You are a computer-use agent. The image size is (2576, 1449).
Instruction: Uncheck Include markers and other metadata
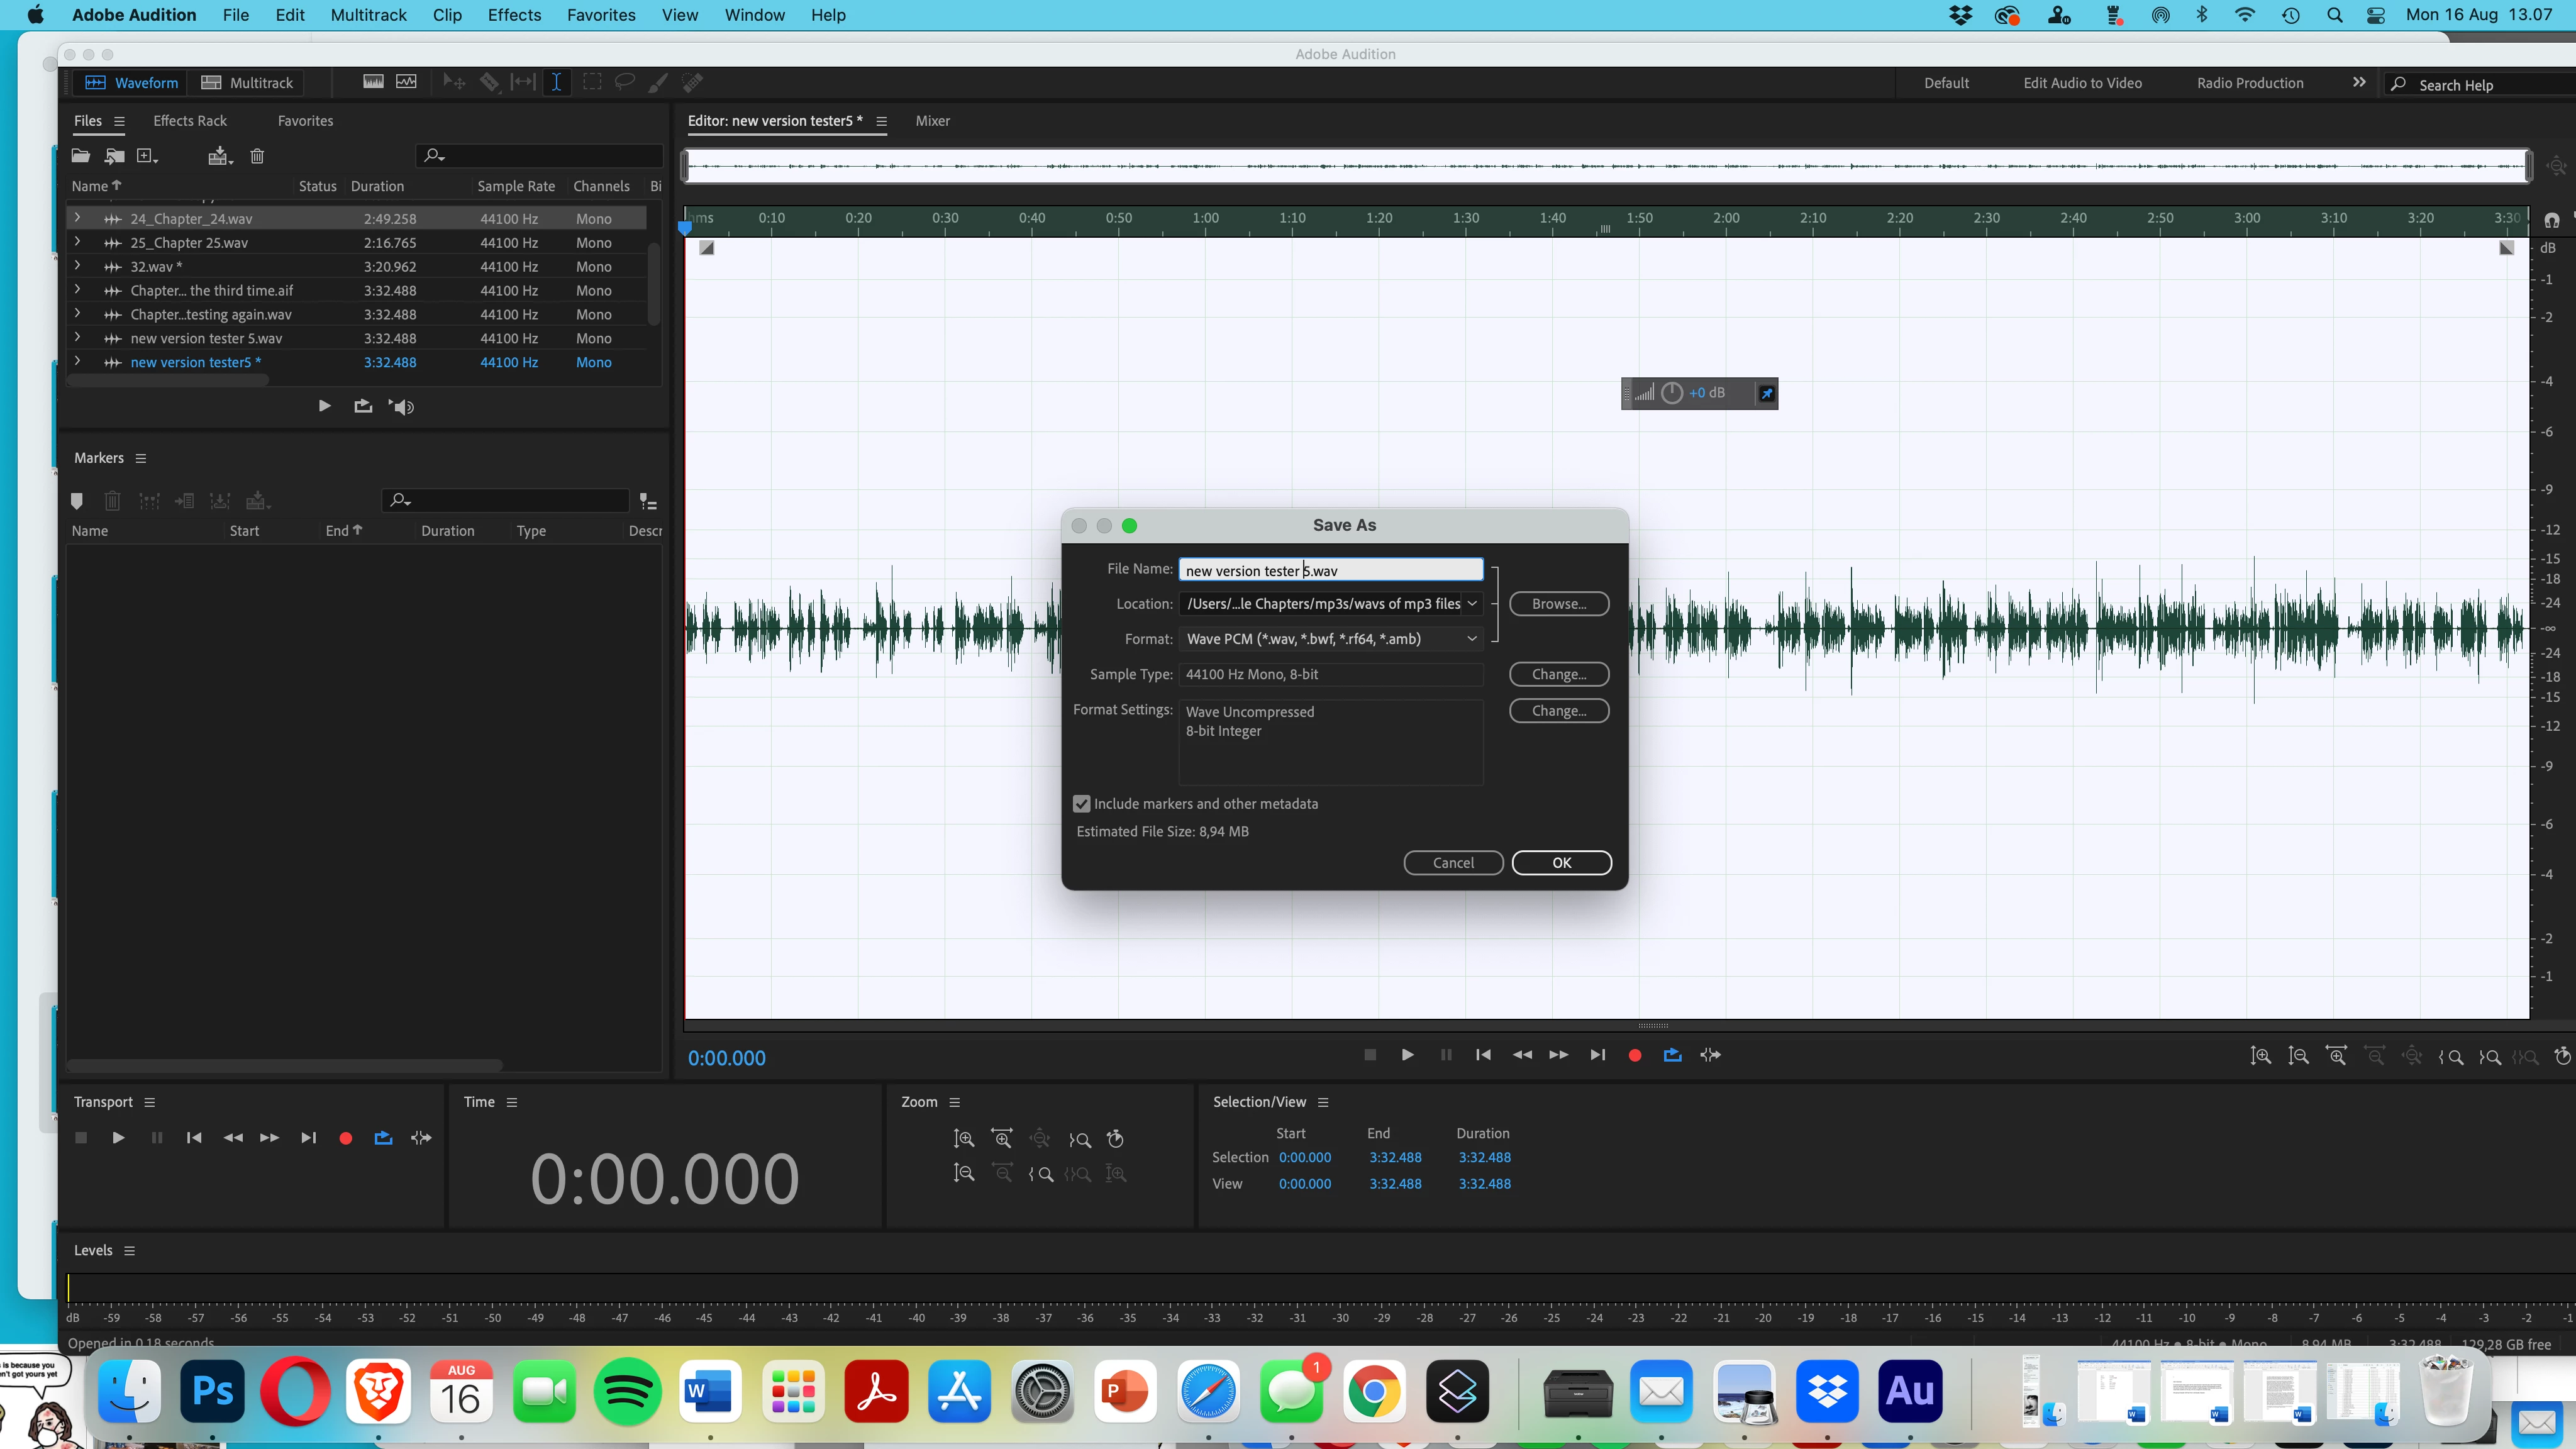[x=1081, y=804]
